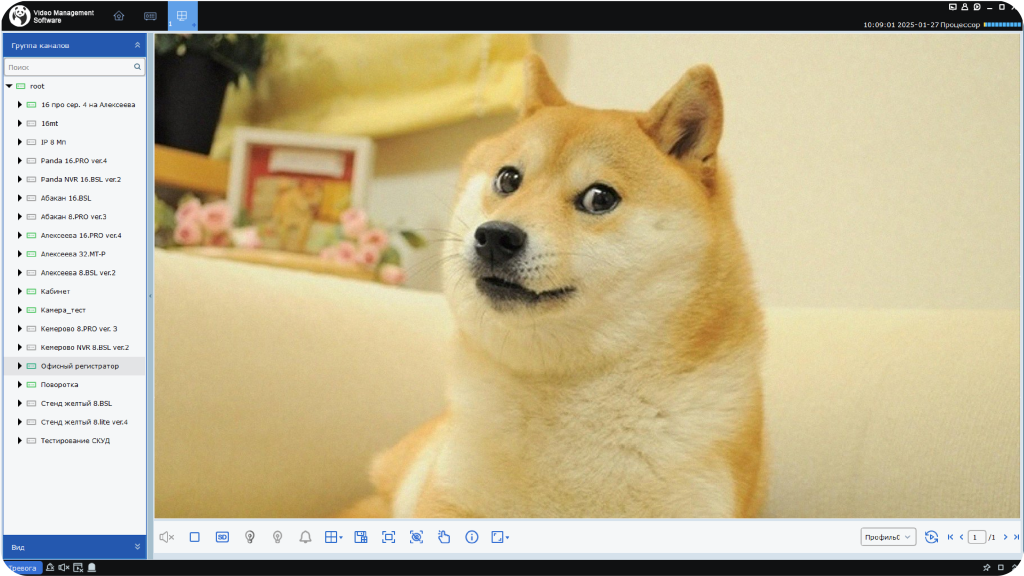Image resolution: width=1024 pixels, height=576 pixels.
Task: Go to the last view page
Action: 1016,537
